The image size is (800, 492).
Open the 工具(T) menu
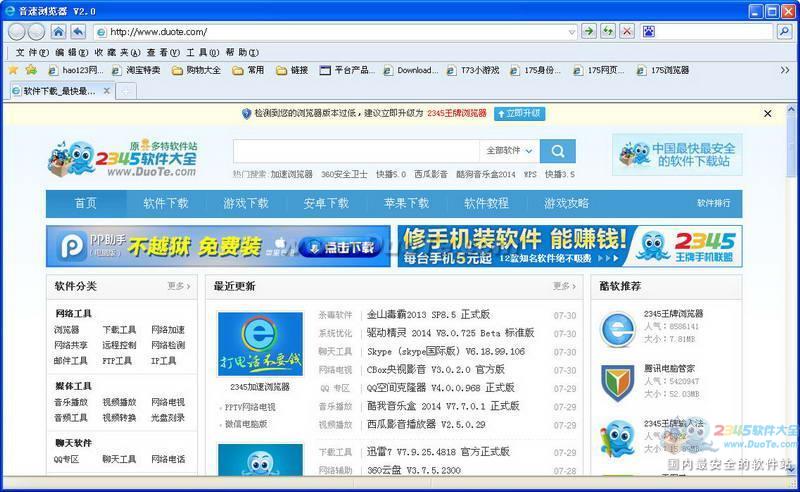203,52
